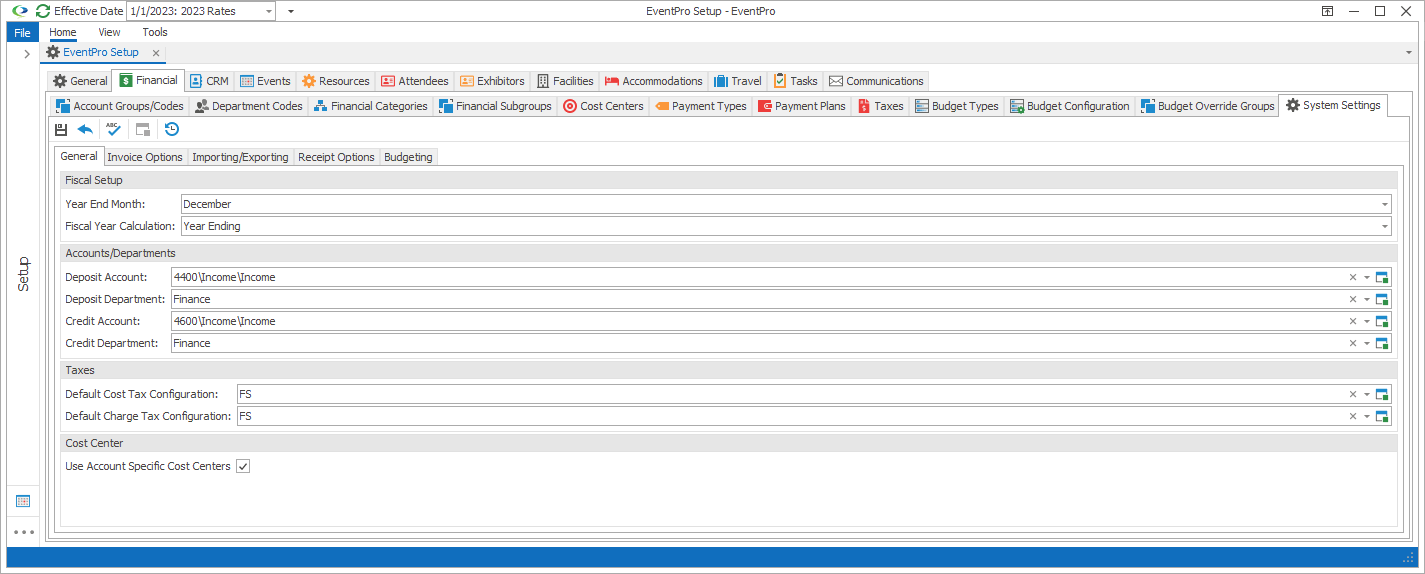
Task: Switch to the Communications tab
Action: [x=876, y=81]
